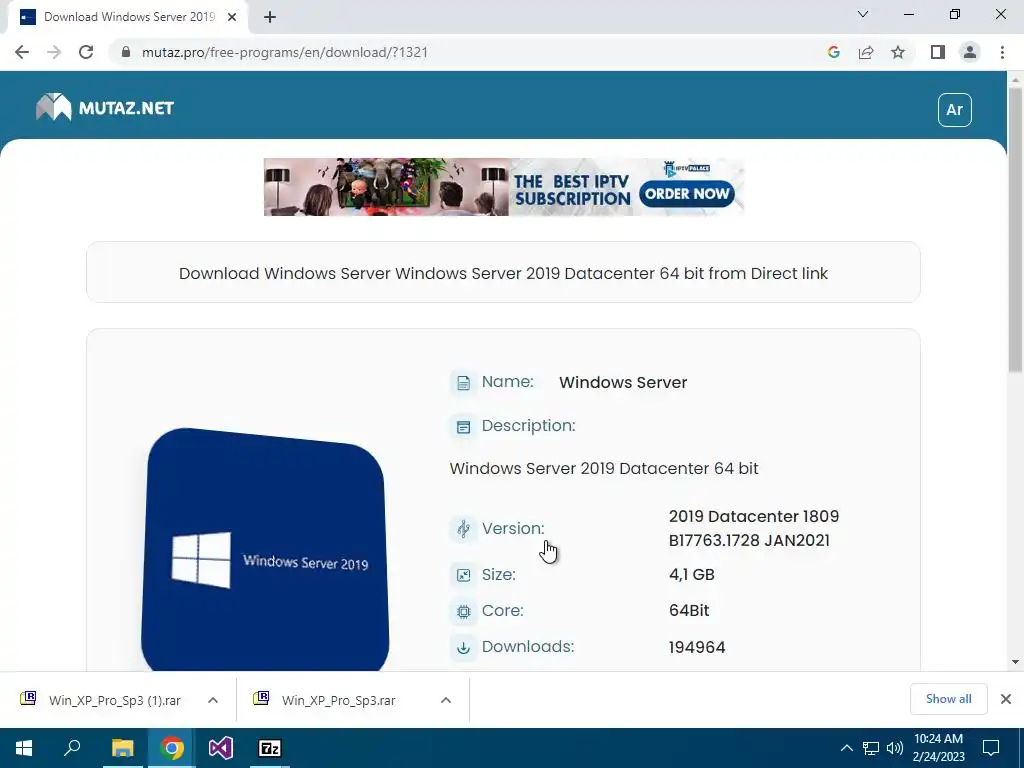Click Chrome icon on taskbar
This screenshot has width=1024, height=768.
[x=172, y=748]
